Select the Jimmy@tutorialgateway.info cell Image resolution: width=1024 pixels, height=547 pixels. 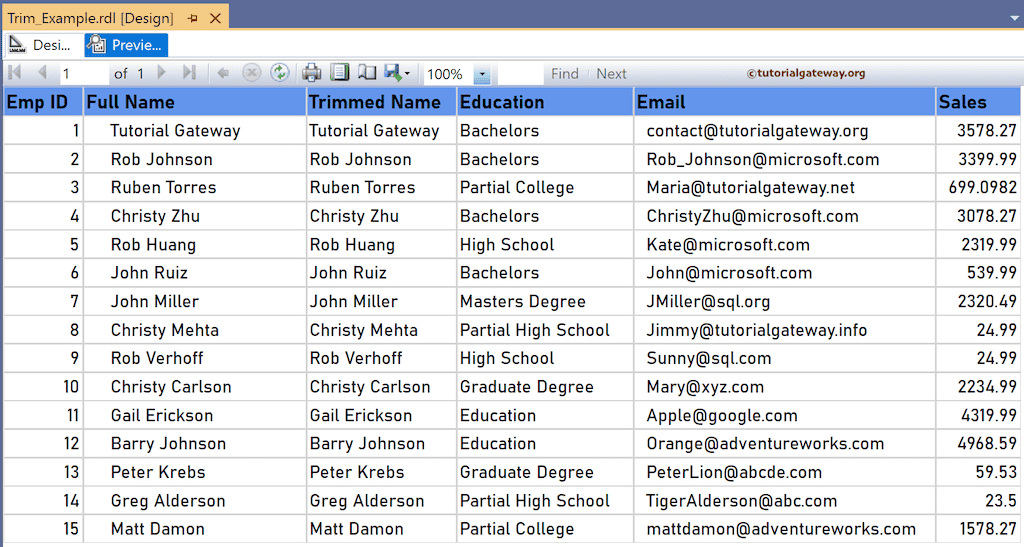785,330
